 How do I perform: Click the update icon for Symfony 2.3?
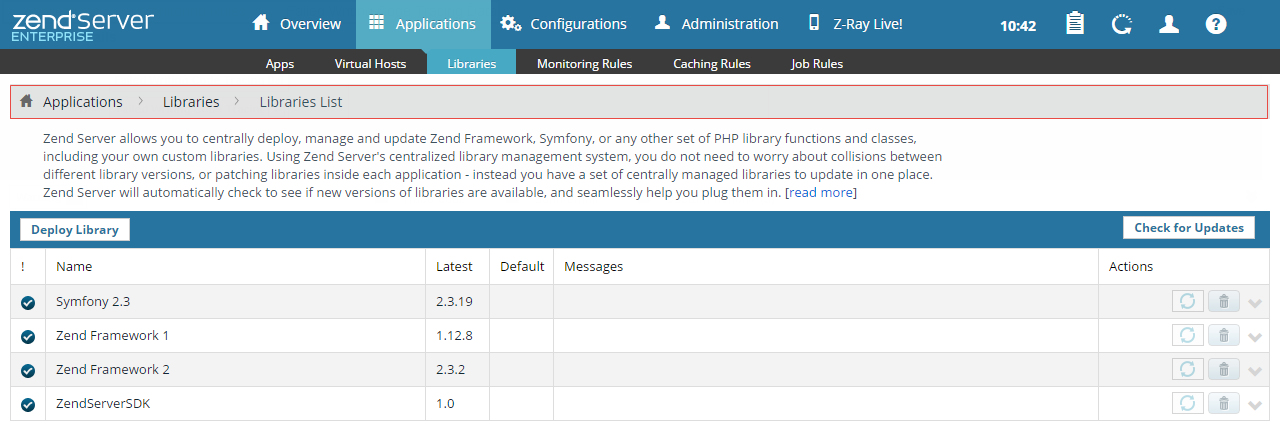(1187, 302)
